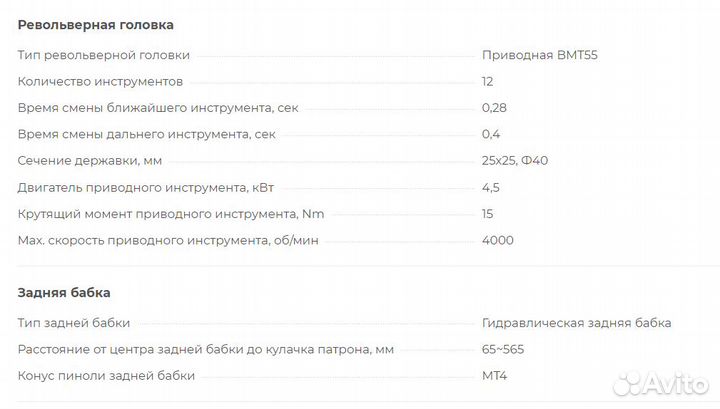Click the tool count value "12"
This screenshot has width=720, height=409.
[x=488, y=82]
